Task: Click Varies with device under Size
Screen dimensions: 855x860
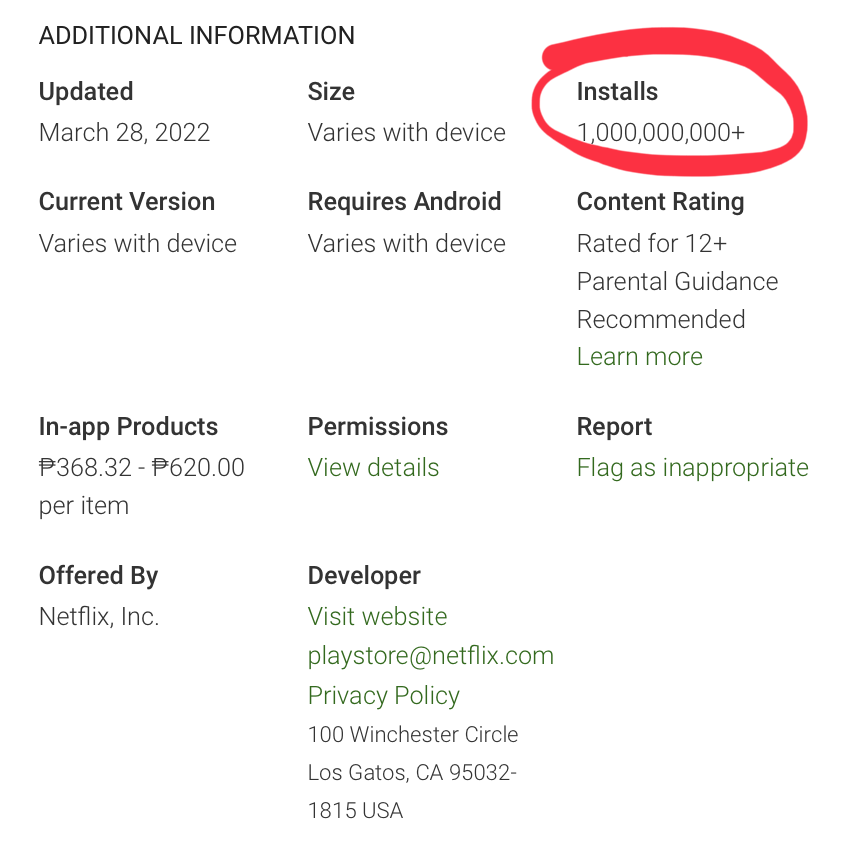Action: (406, 133)
